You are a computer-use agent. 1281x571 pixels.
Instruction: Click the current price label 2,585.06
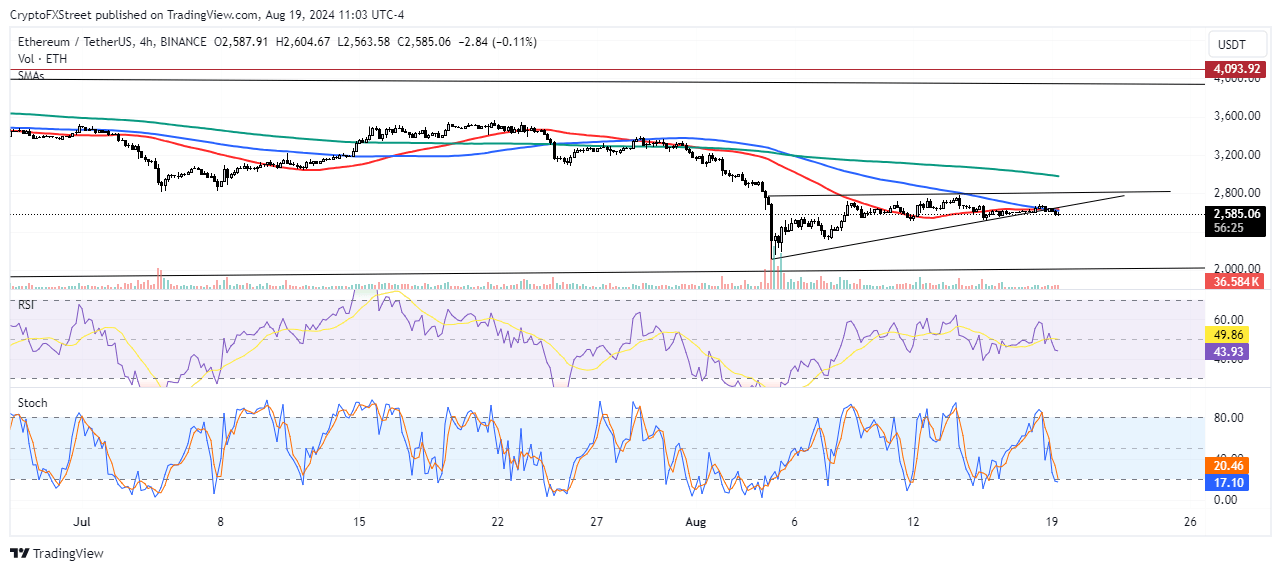[x=1236, y=213]
